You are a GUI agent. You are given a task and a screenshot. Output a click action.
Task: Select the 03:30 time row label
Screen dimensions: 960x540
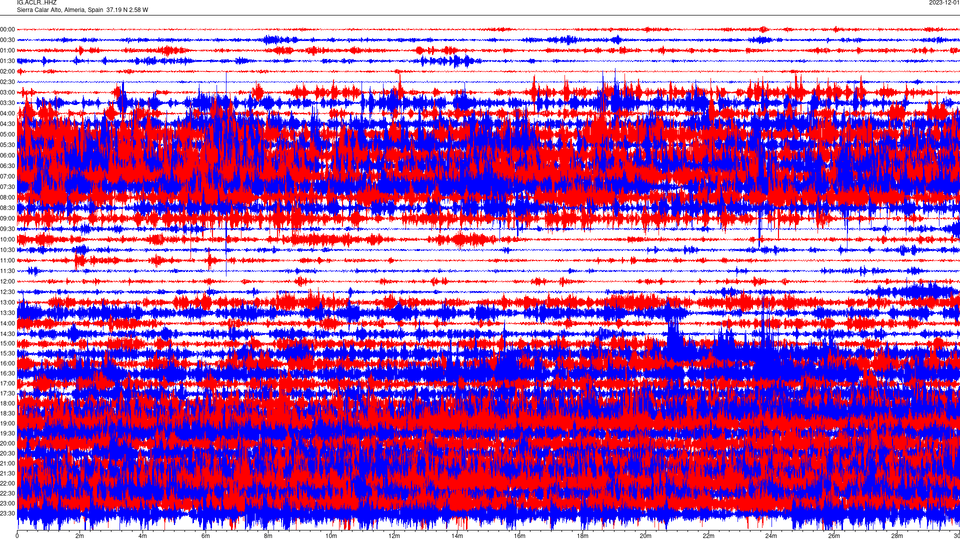[7, 103]
